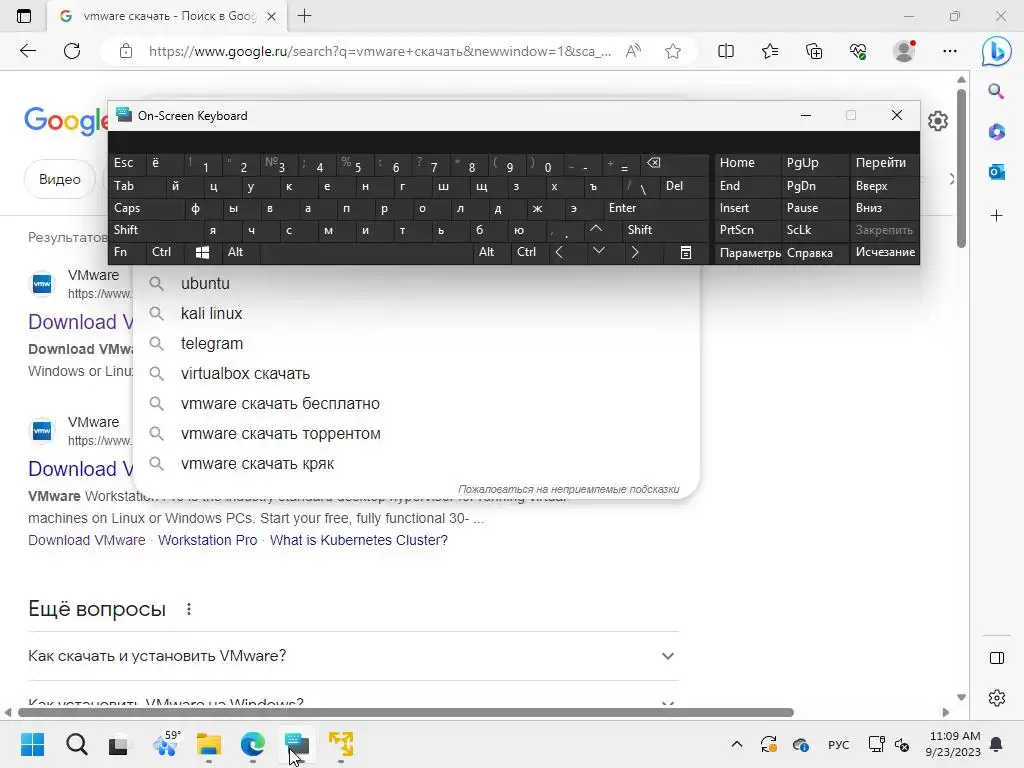Toggle left Alt key on keyboard

tap(242, 252)
